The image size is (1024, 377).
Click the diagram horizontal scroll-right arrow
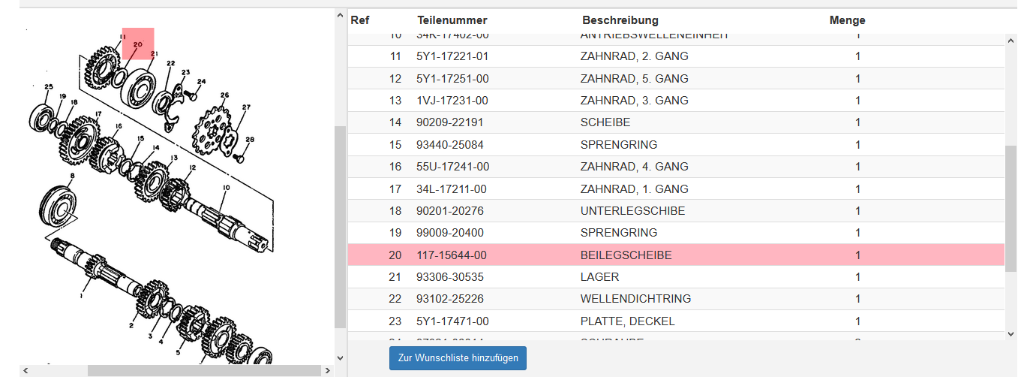(x=328, y=370)
